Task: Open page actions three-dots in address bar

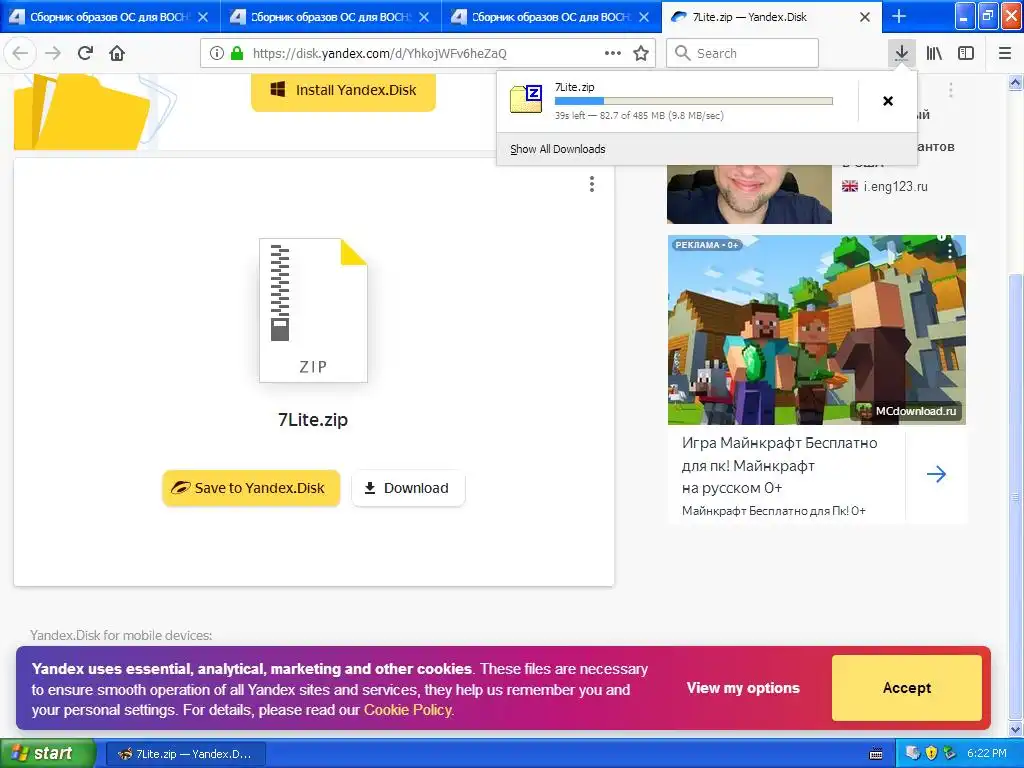Action: point(613,53)
